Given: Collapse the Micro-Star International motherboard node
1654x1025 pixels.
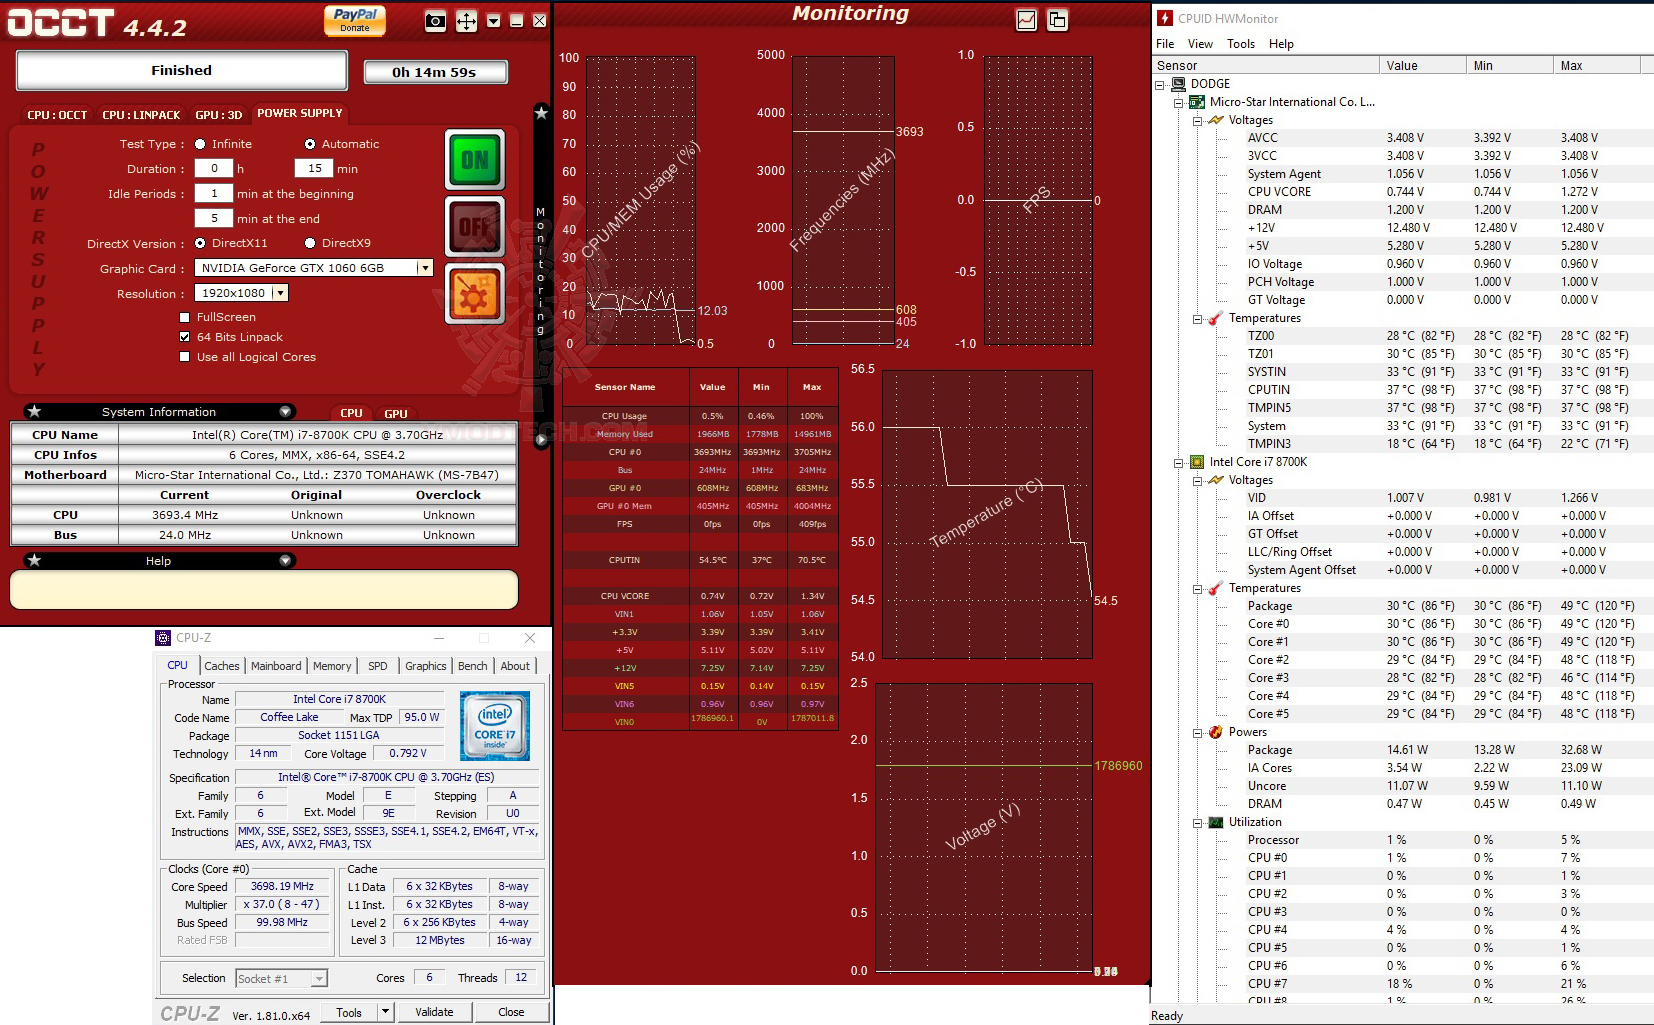Looking at the screenshot, I should (x=1179, y=103).
